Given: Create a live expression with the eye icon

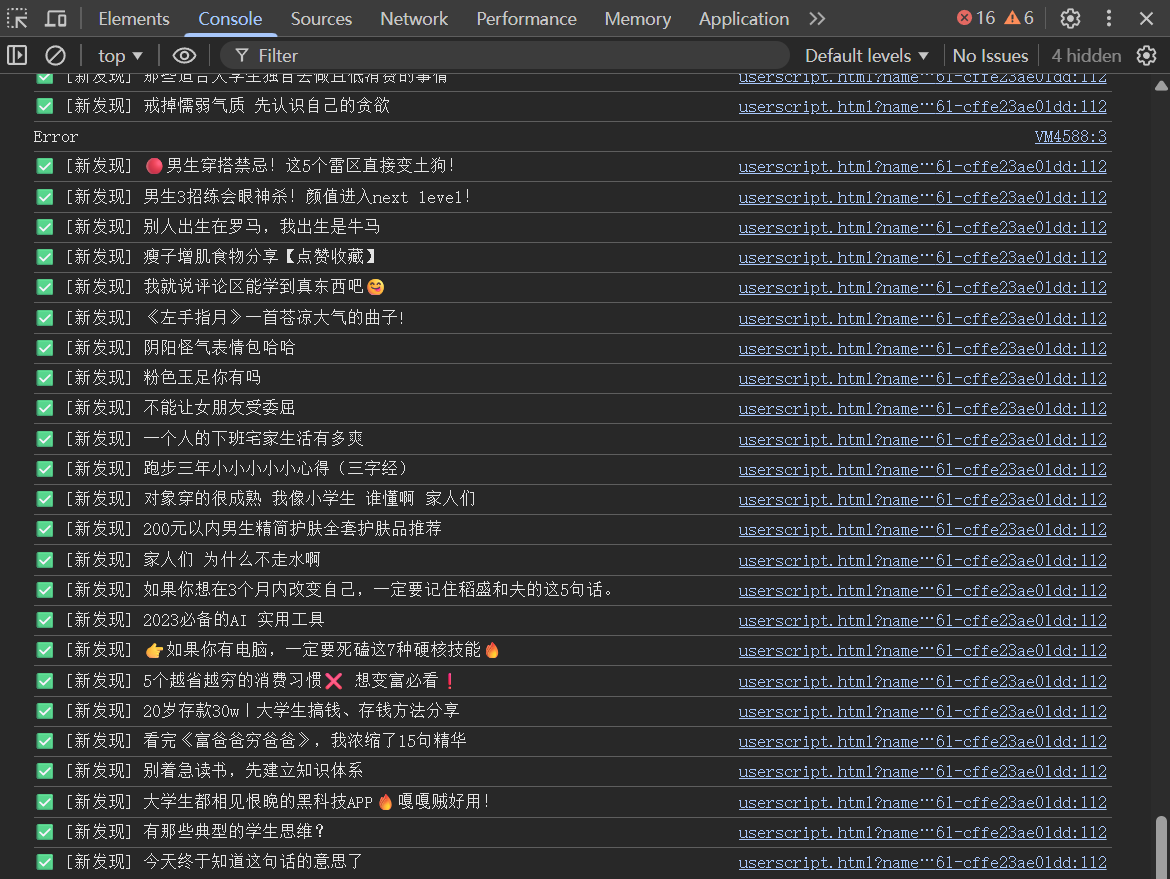Looking at the screenshot, I should click(184, 55).
